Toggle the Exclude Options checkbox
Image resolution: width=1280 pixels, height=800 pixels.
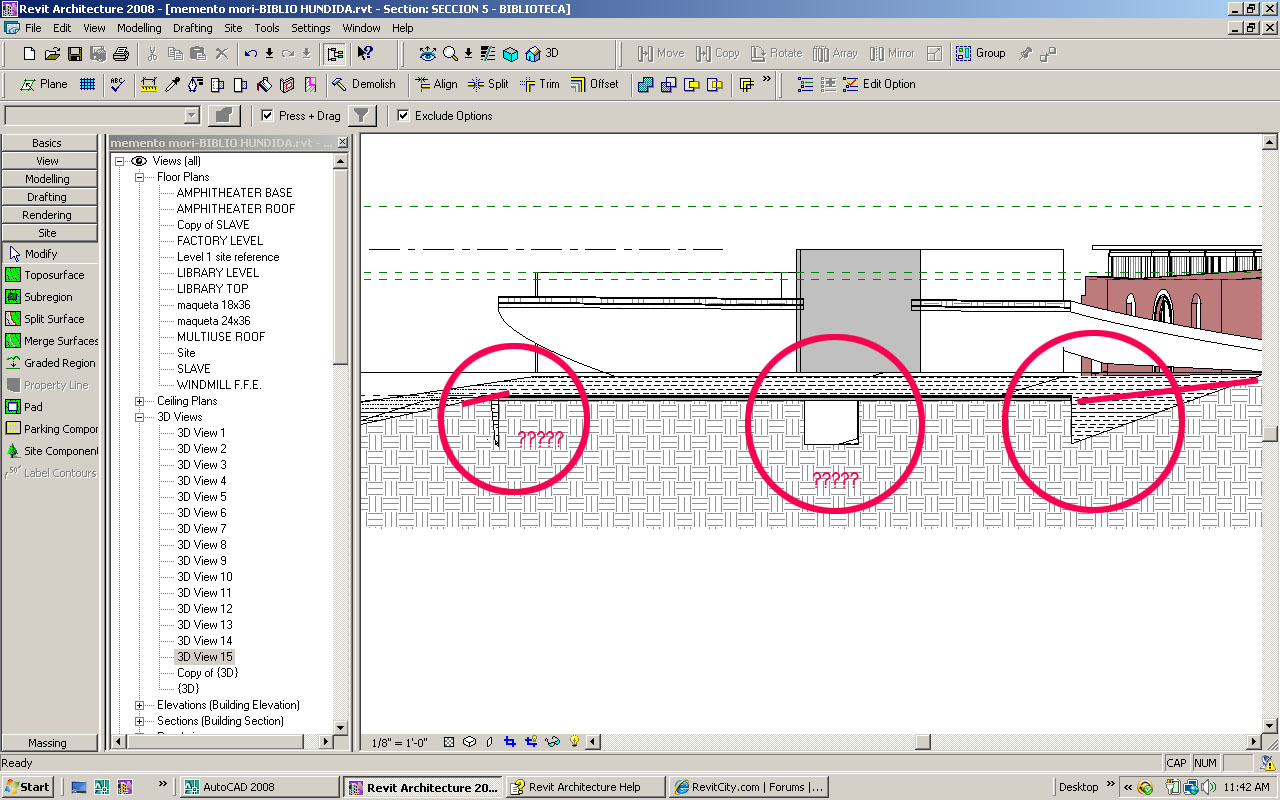tap(403, 116)
